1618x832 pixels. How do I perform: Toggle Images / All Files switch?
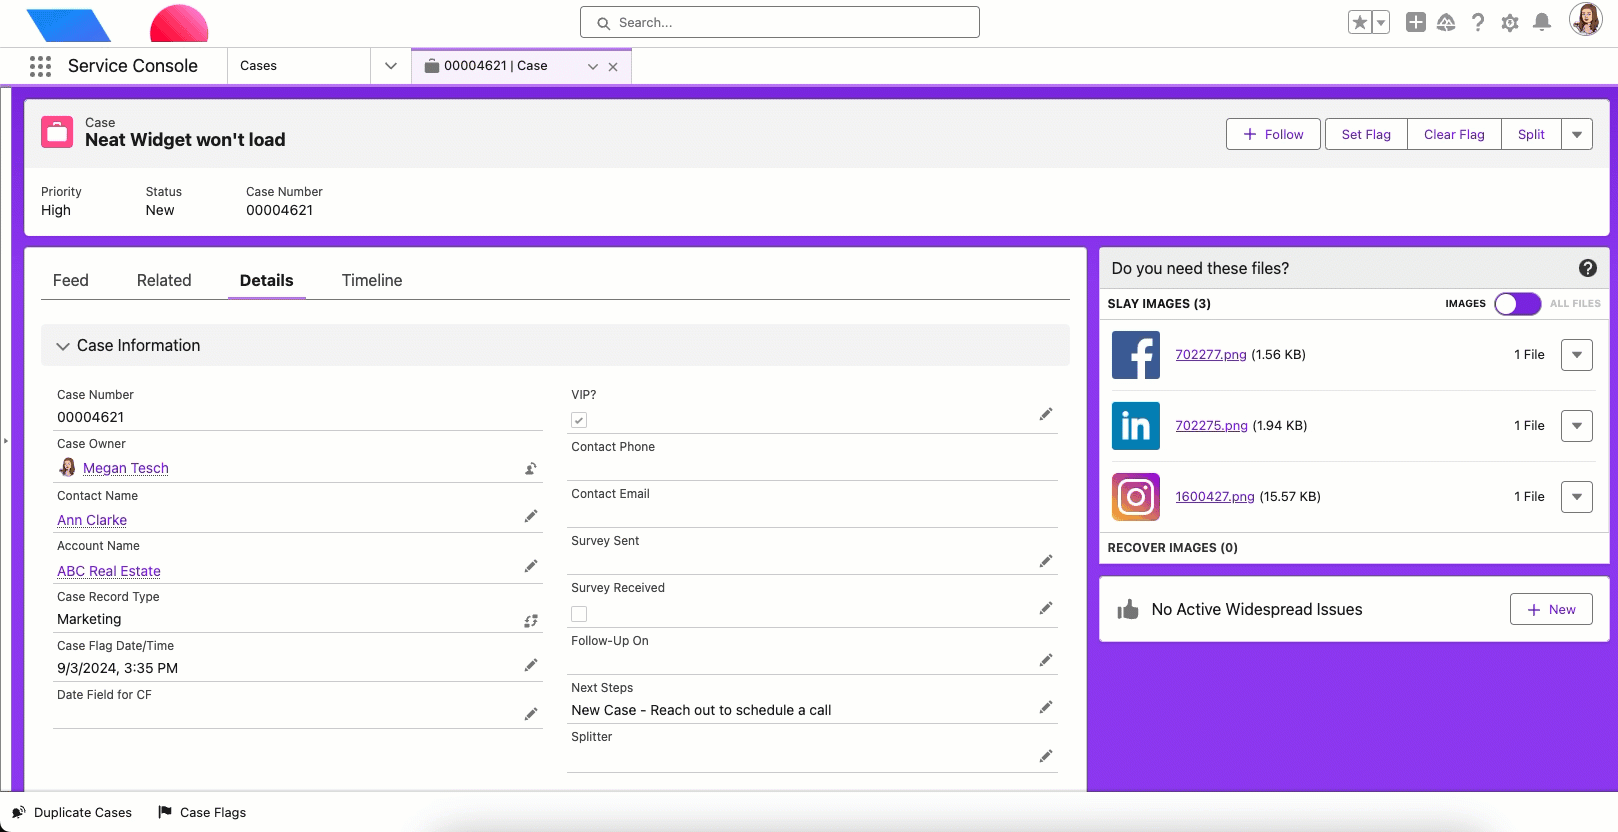point(1517,304)
